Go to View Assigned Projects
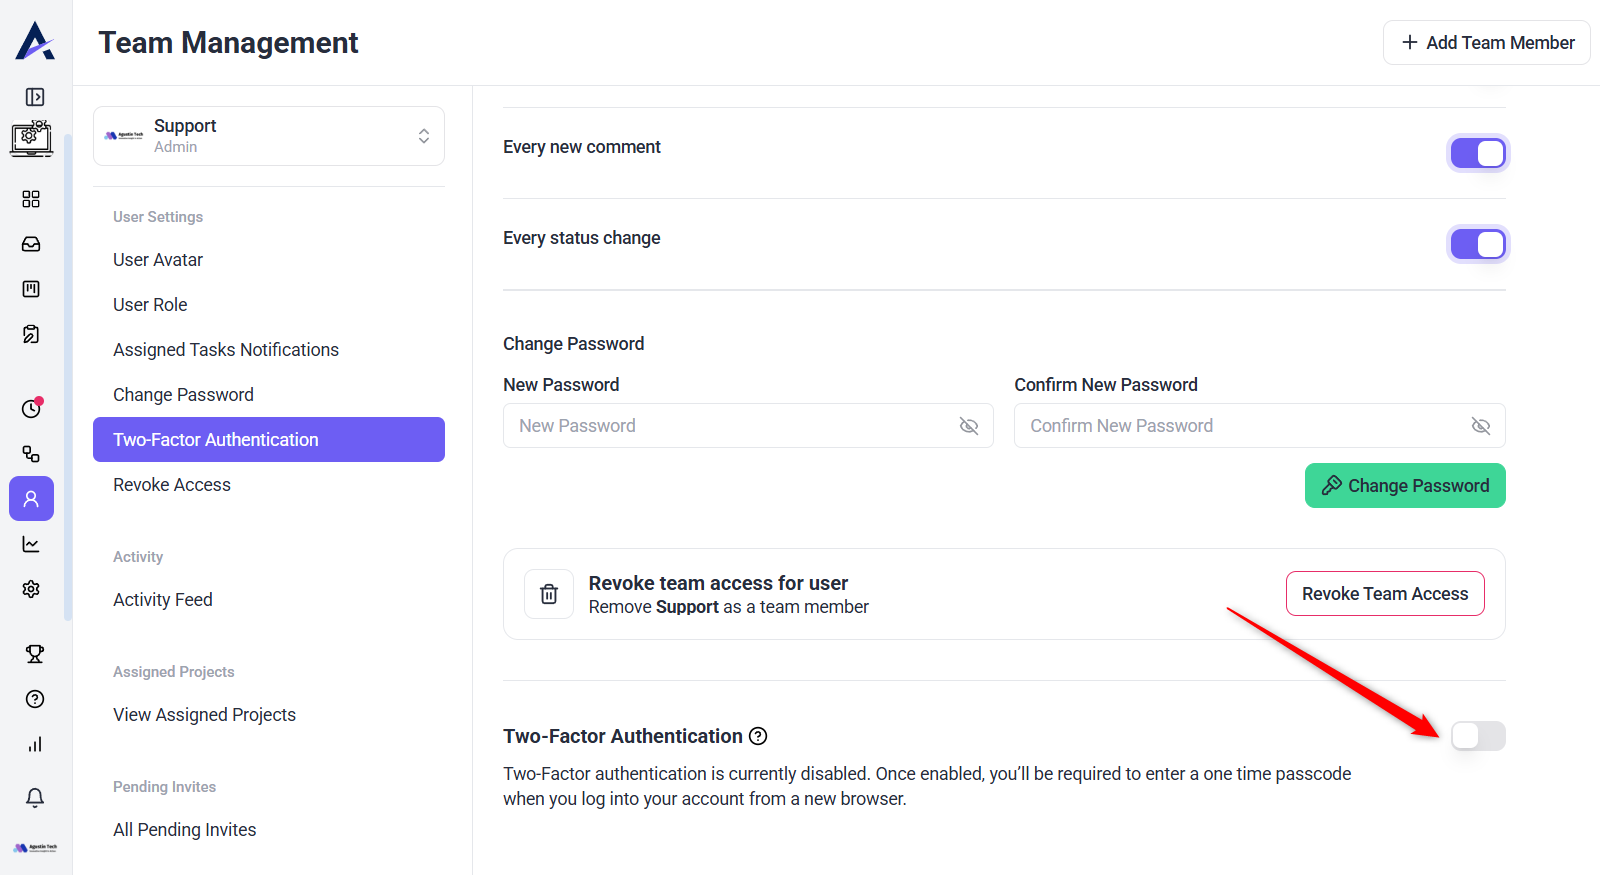This screenshot has width=1600, height=875. [x=204, y=715]
